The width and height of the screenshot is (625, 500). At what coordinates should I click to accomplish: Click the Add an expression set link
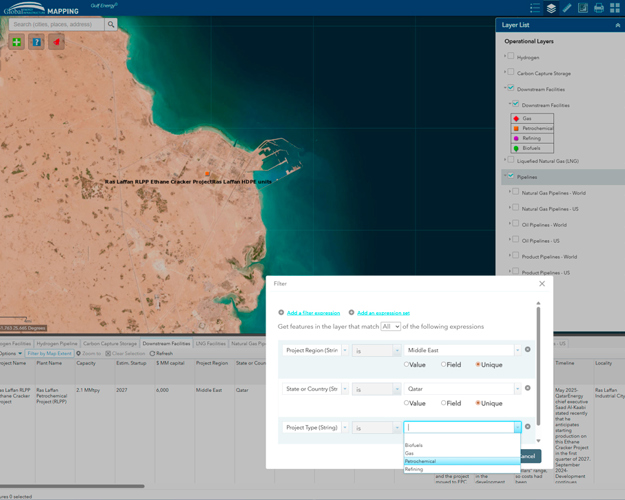tap(383, 313)
